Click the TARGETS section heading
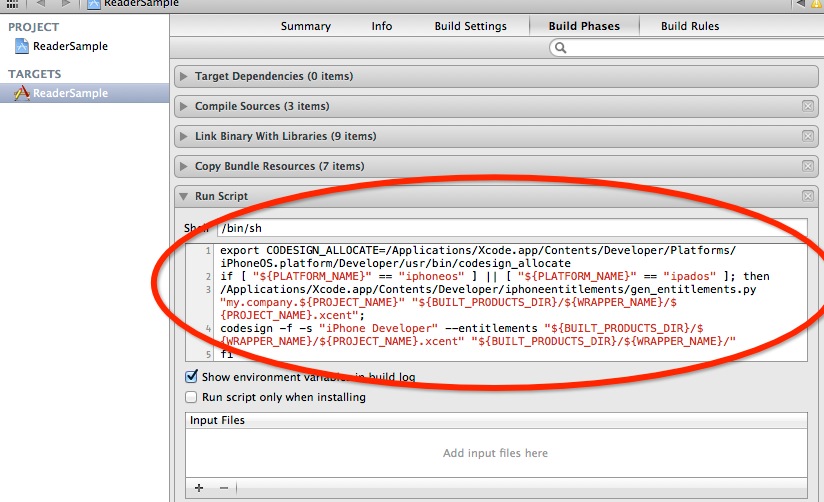Image resolution: width=824 pixels, height=502 pixels. click(35, 74)
